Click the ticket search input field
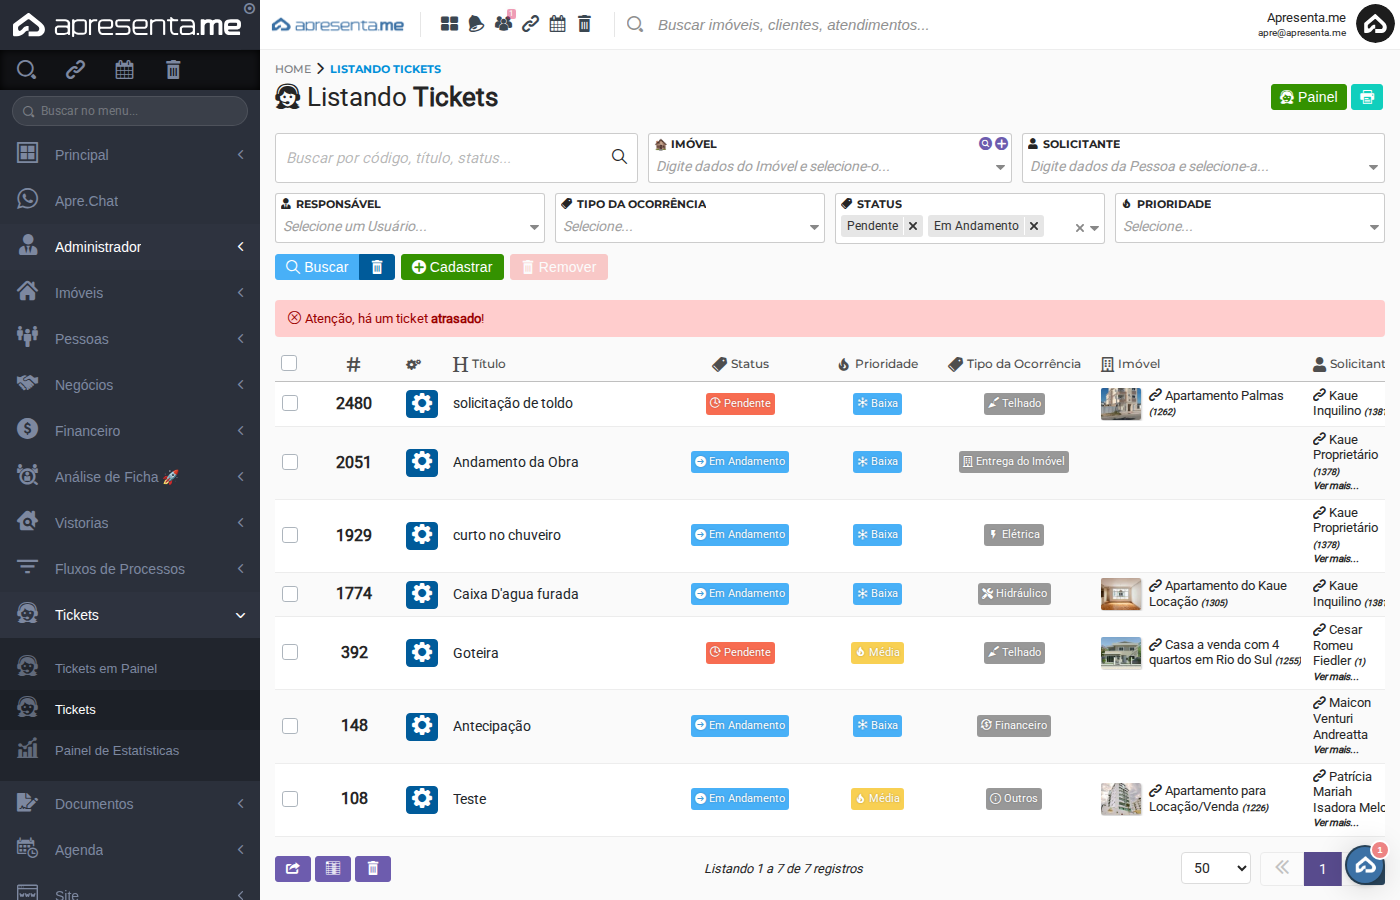Screen dimensions: 1400x900 pos(456,158)
